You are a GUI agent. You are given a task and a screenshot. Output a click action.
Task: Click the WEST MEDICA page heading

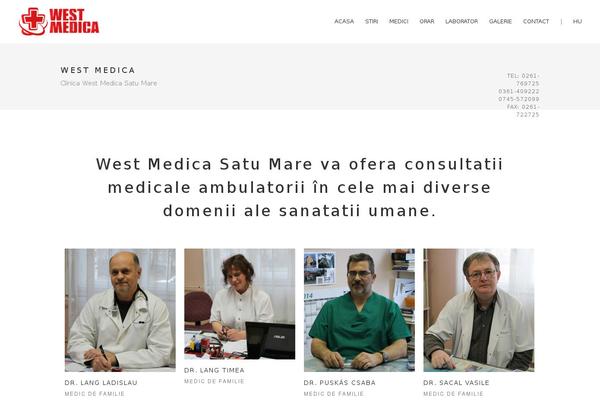98,70
